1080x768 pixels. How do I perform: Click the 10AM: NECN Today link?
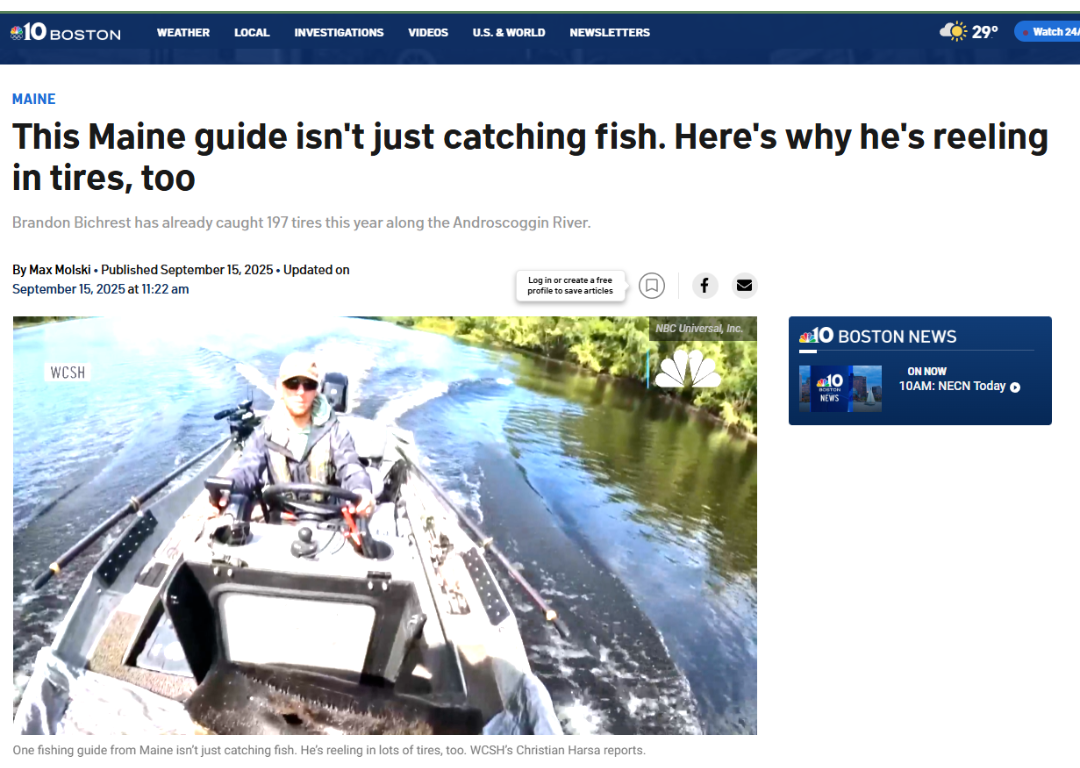tap(952, 386)
